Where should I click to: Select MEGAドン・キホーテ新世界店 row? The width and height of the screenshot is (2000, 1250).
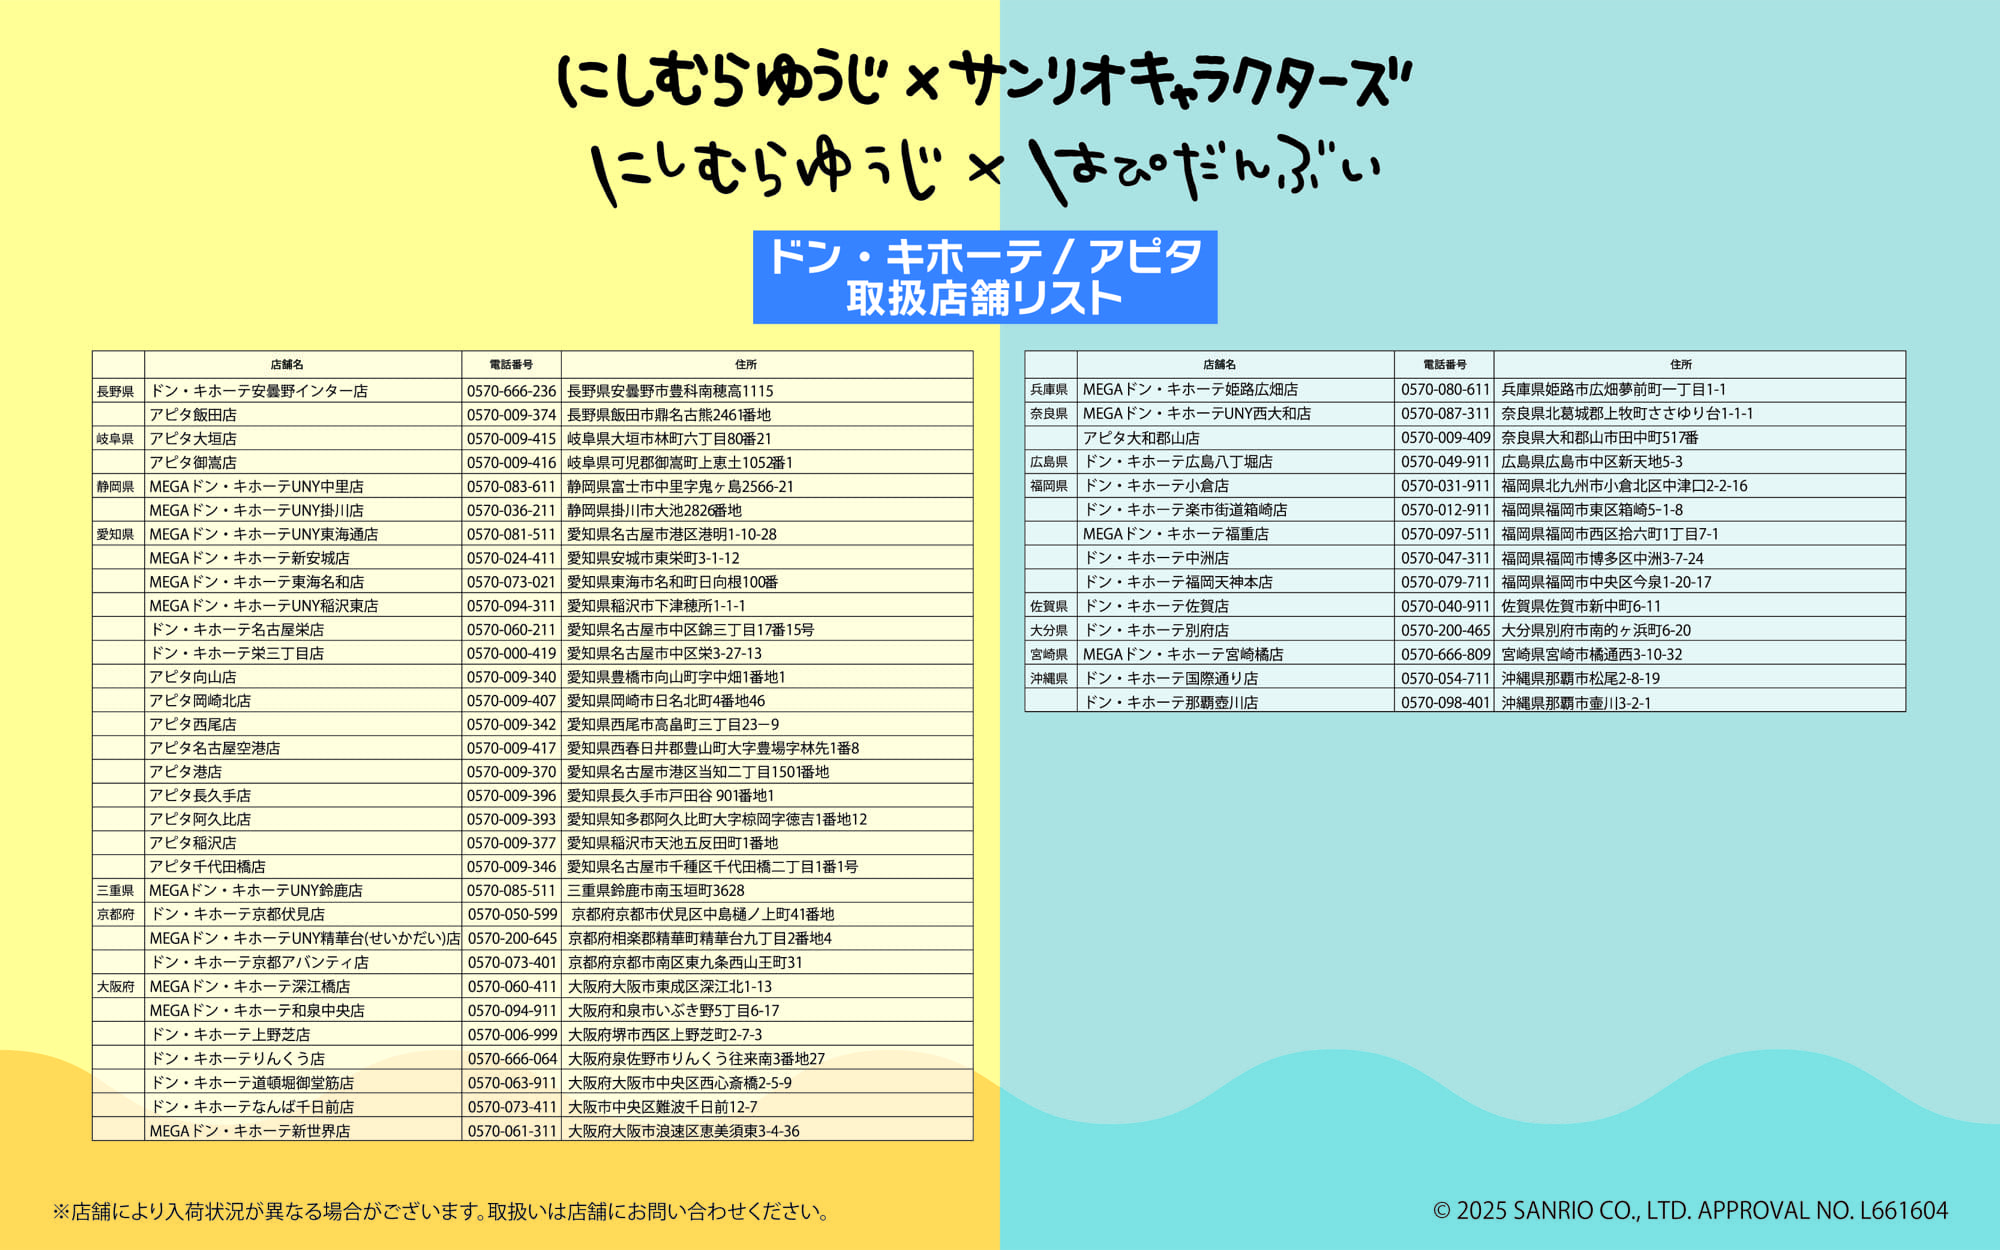[x=250, y=1131]
